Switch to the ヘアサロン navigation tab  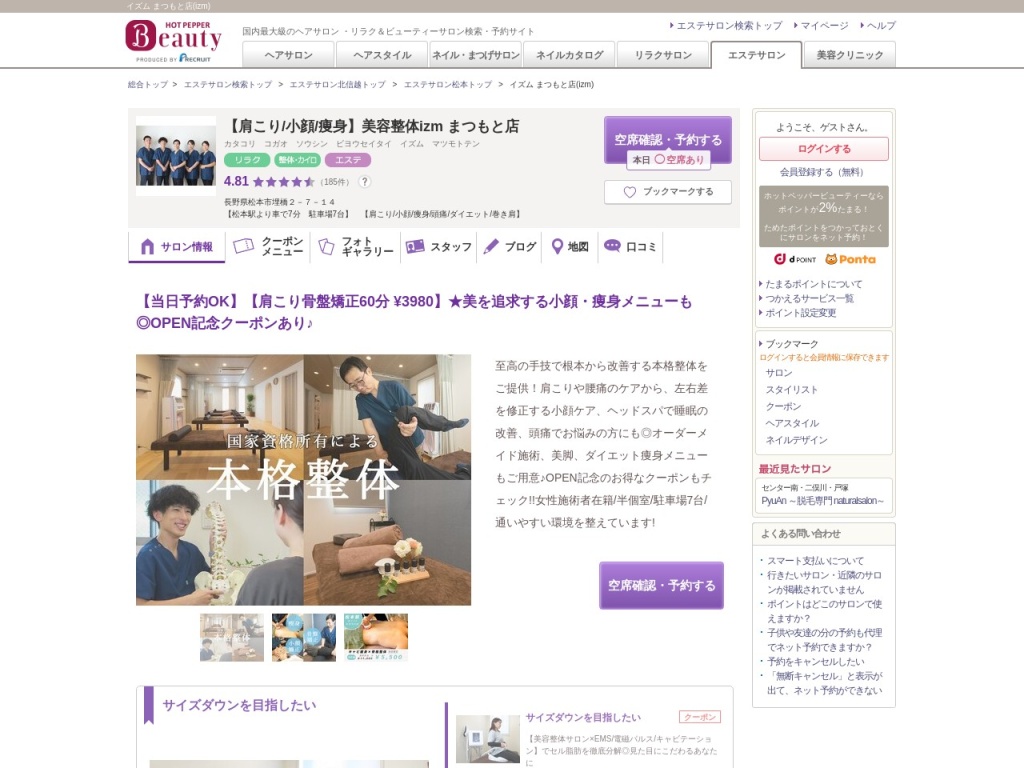click(x=288, y=55)
